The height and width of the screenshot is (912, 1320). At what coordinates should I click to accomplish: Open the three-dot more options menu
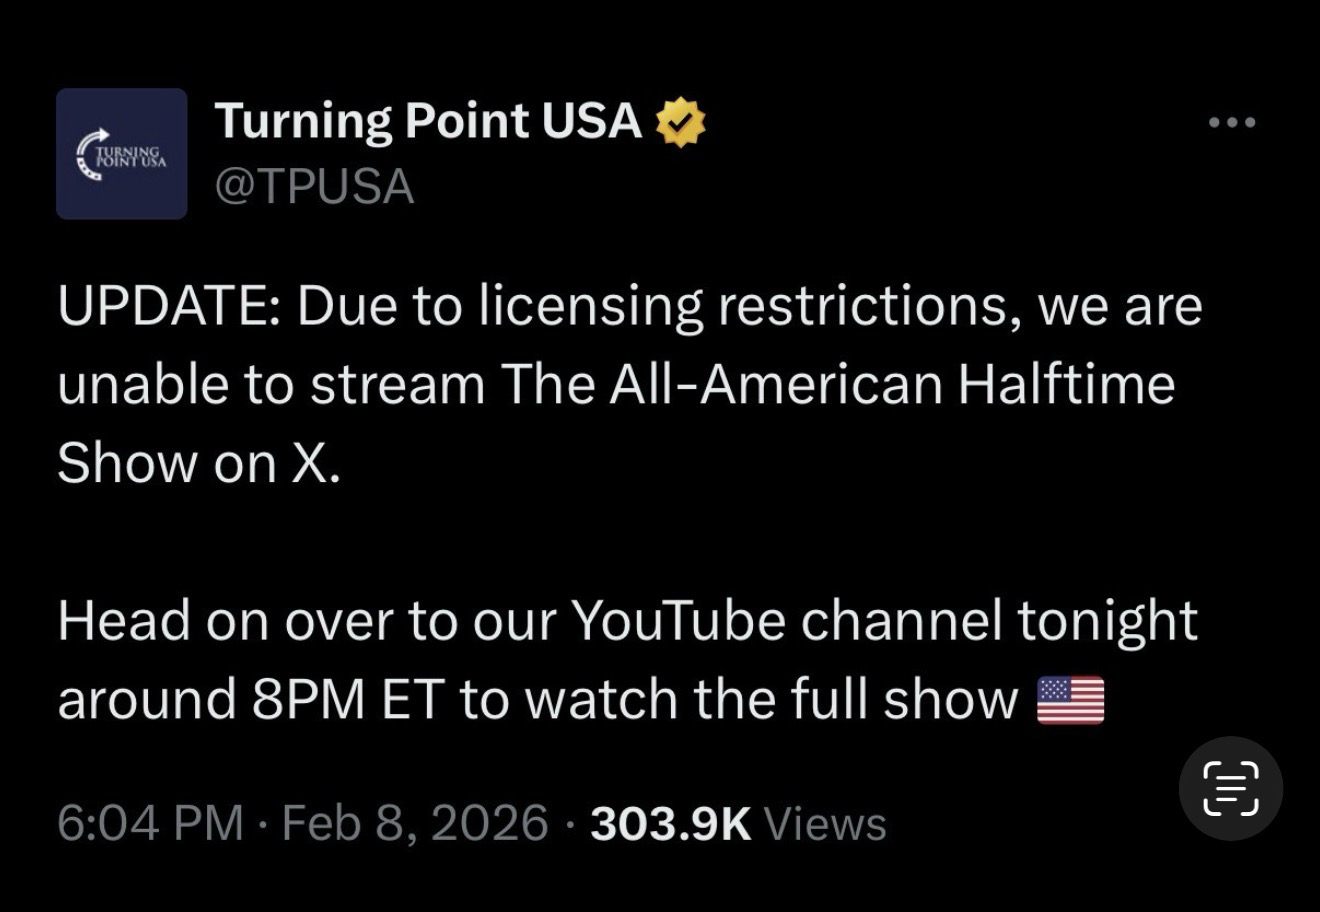coord(1231,123)
